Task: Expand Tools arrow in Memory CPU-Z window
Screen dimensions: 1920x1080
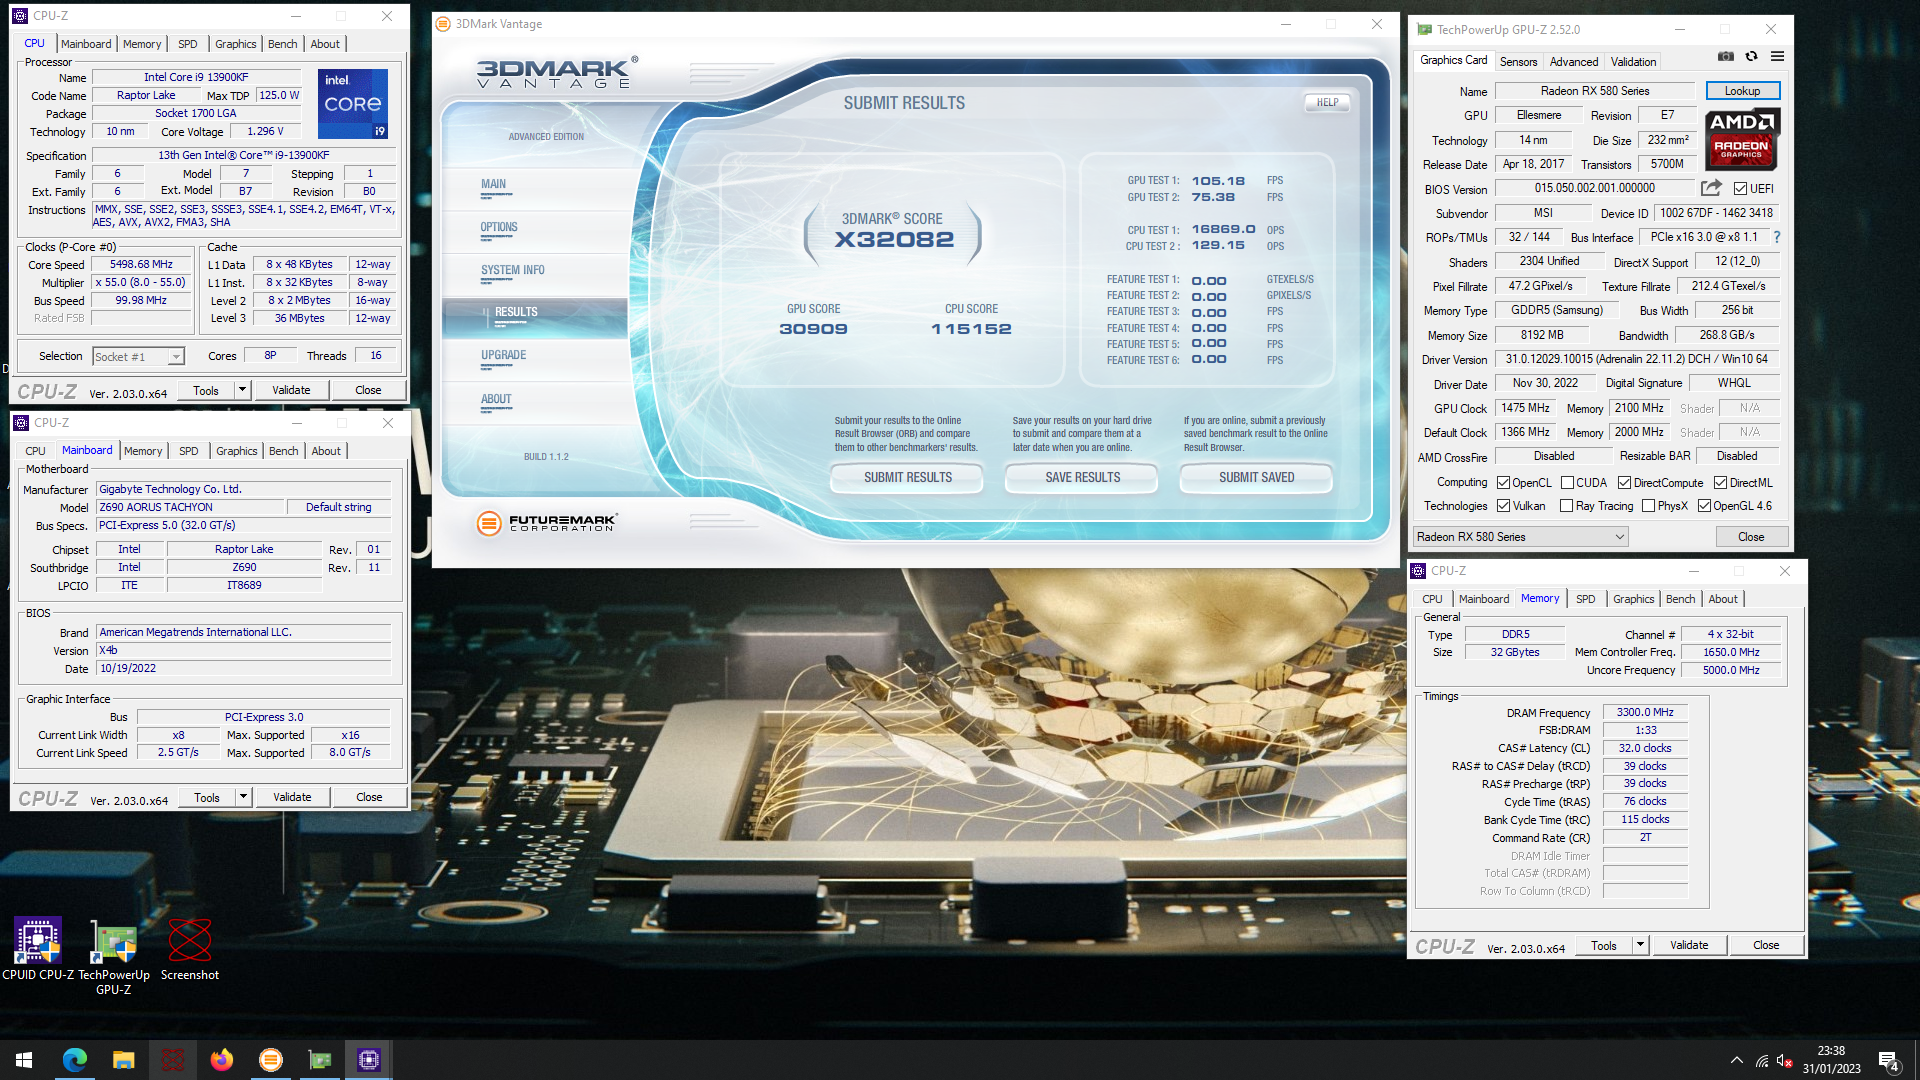Action: click(1640, 945)
